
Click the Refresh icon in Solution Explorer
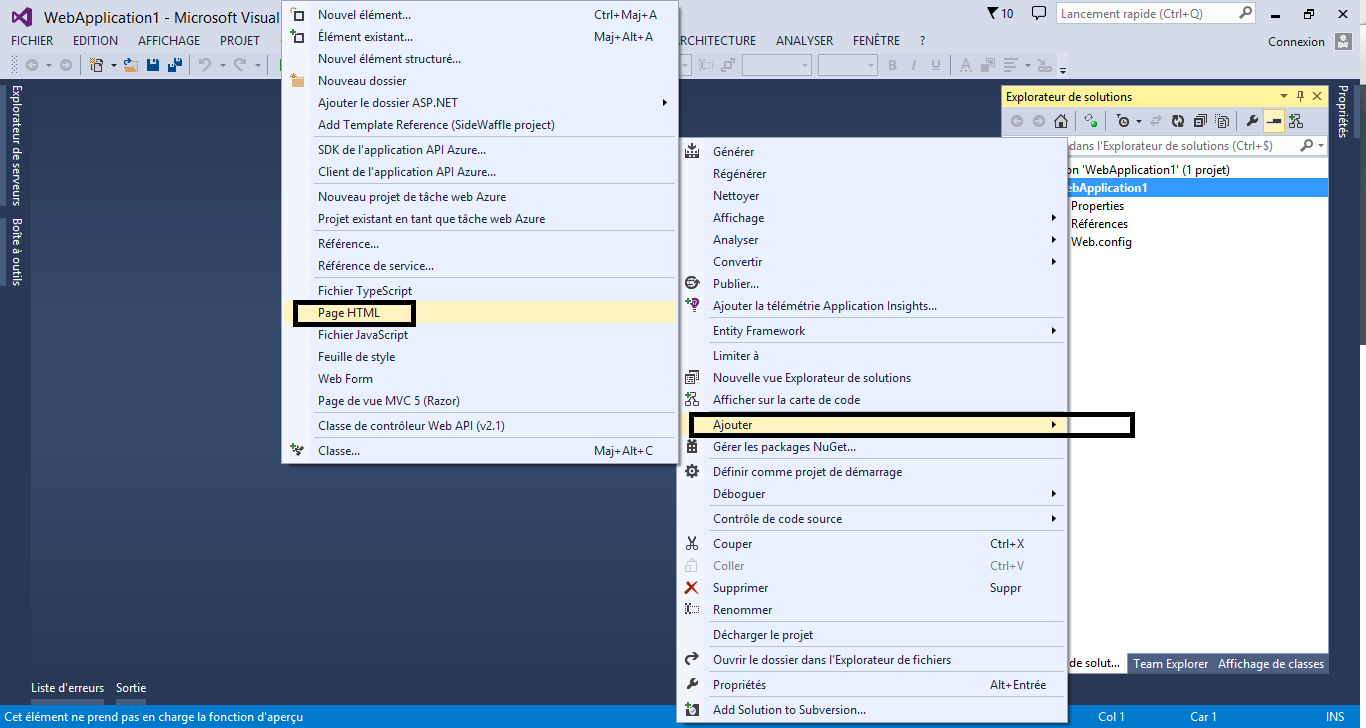click(1178, 121)
